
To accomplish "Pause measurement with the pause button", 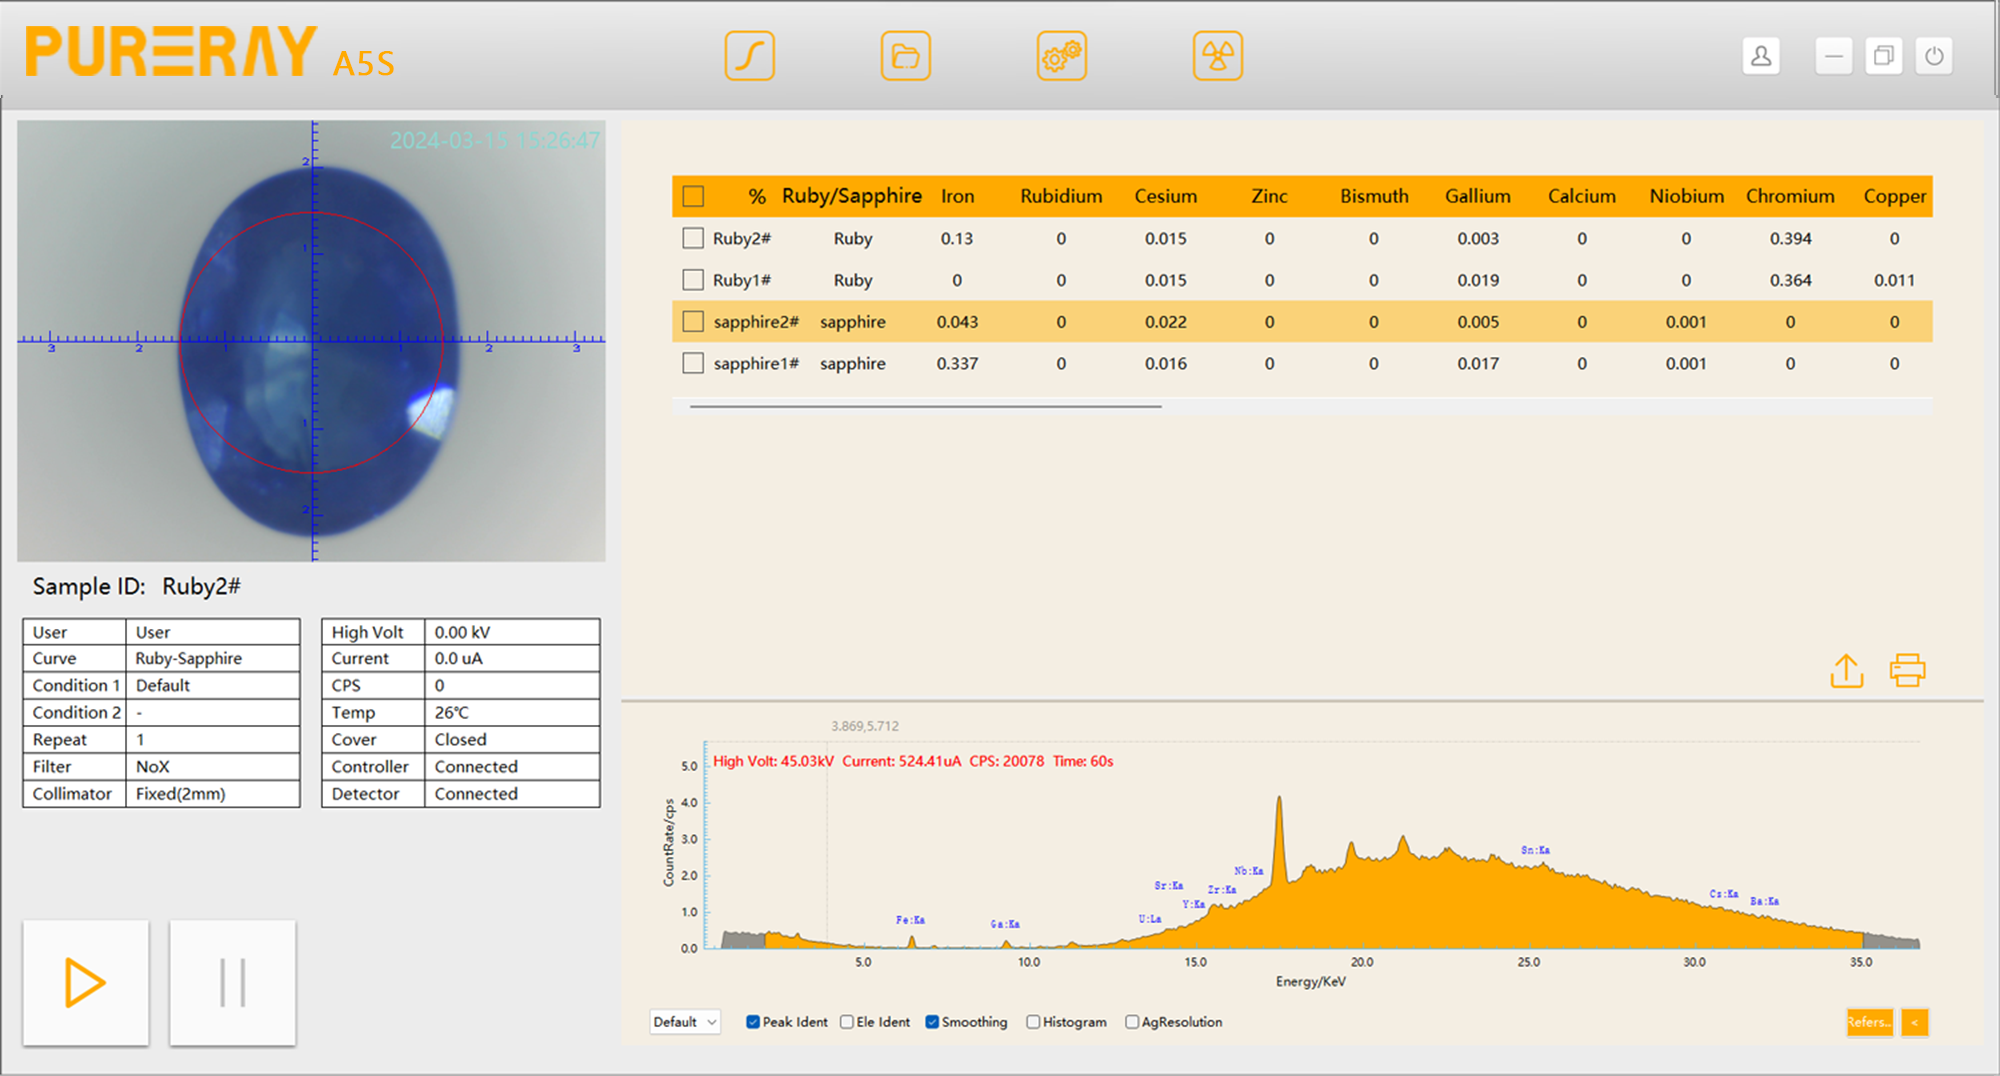I will [x=232, y=982].
